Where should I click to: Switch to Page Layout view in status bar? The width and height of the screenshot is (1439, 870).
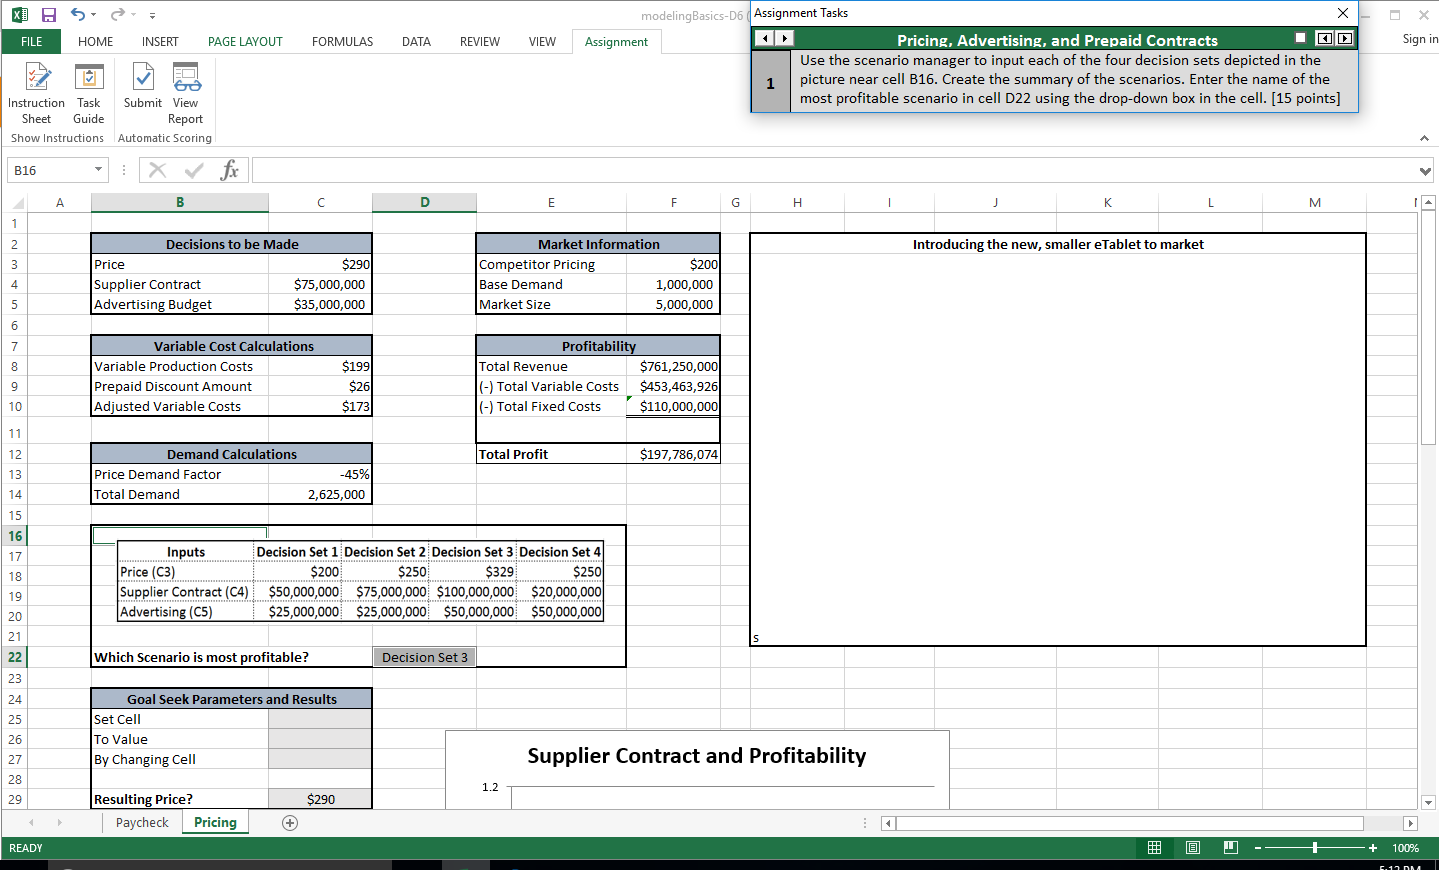tap(1193, 848)
